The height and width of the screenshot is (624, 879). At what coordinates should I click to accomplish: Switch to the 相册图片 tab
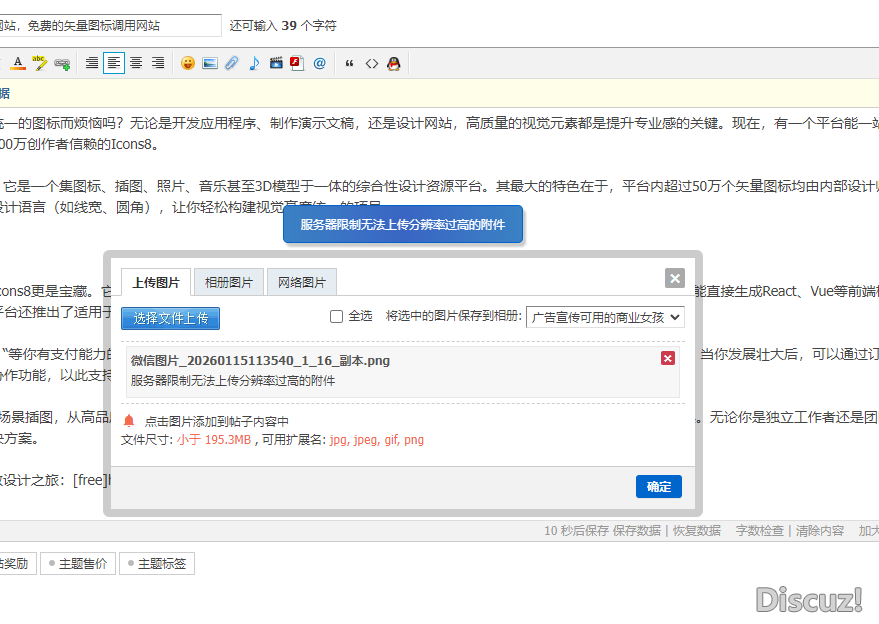(228, 281)
